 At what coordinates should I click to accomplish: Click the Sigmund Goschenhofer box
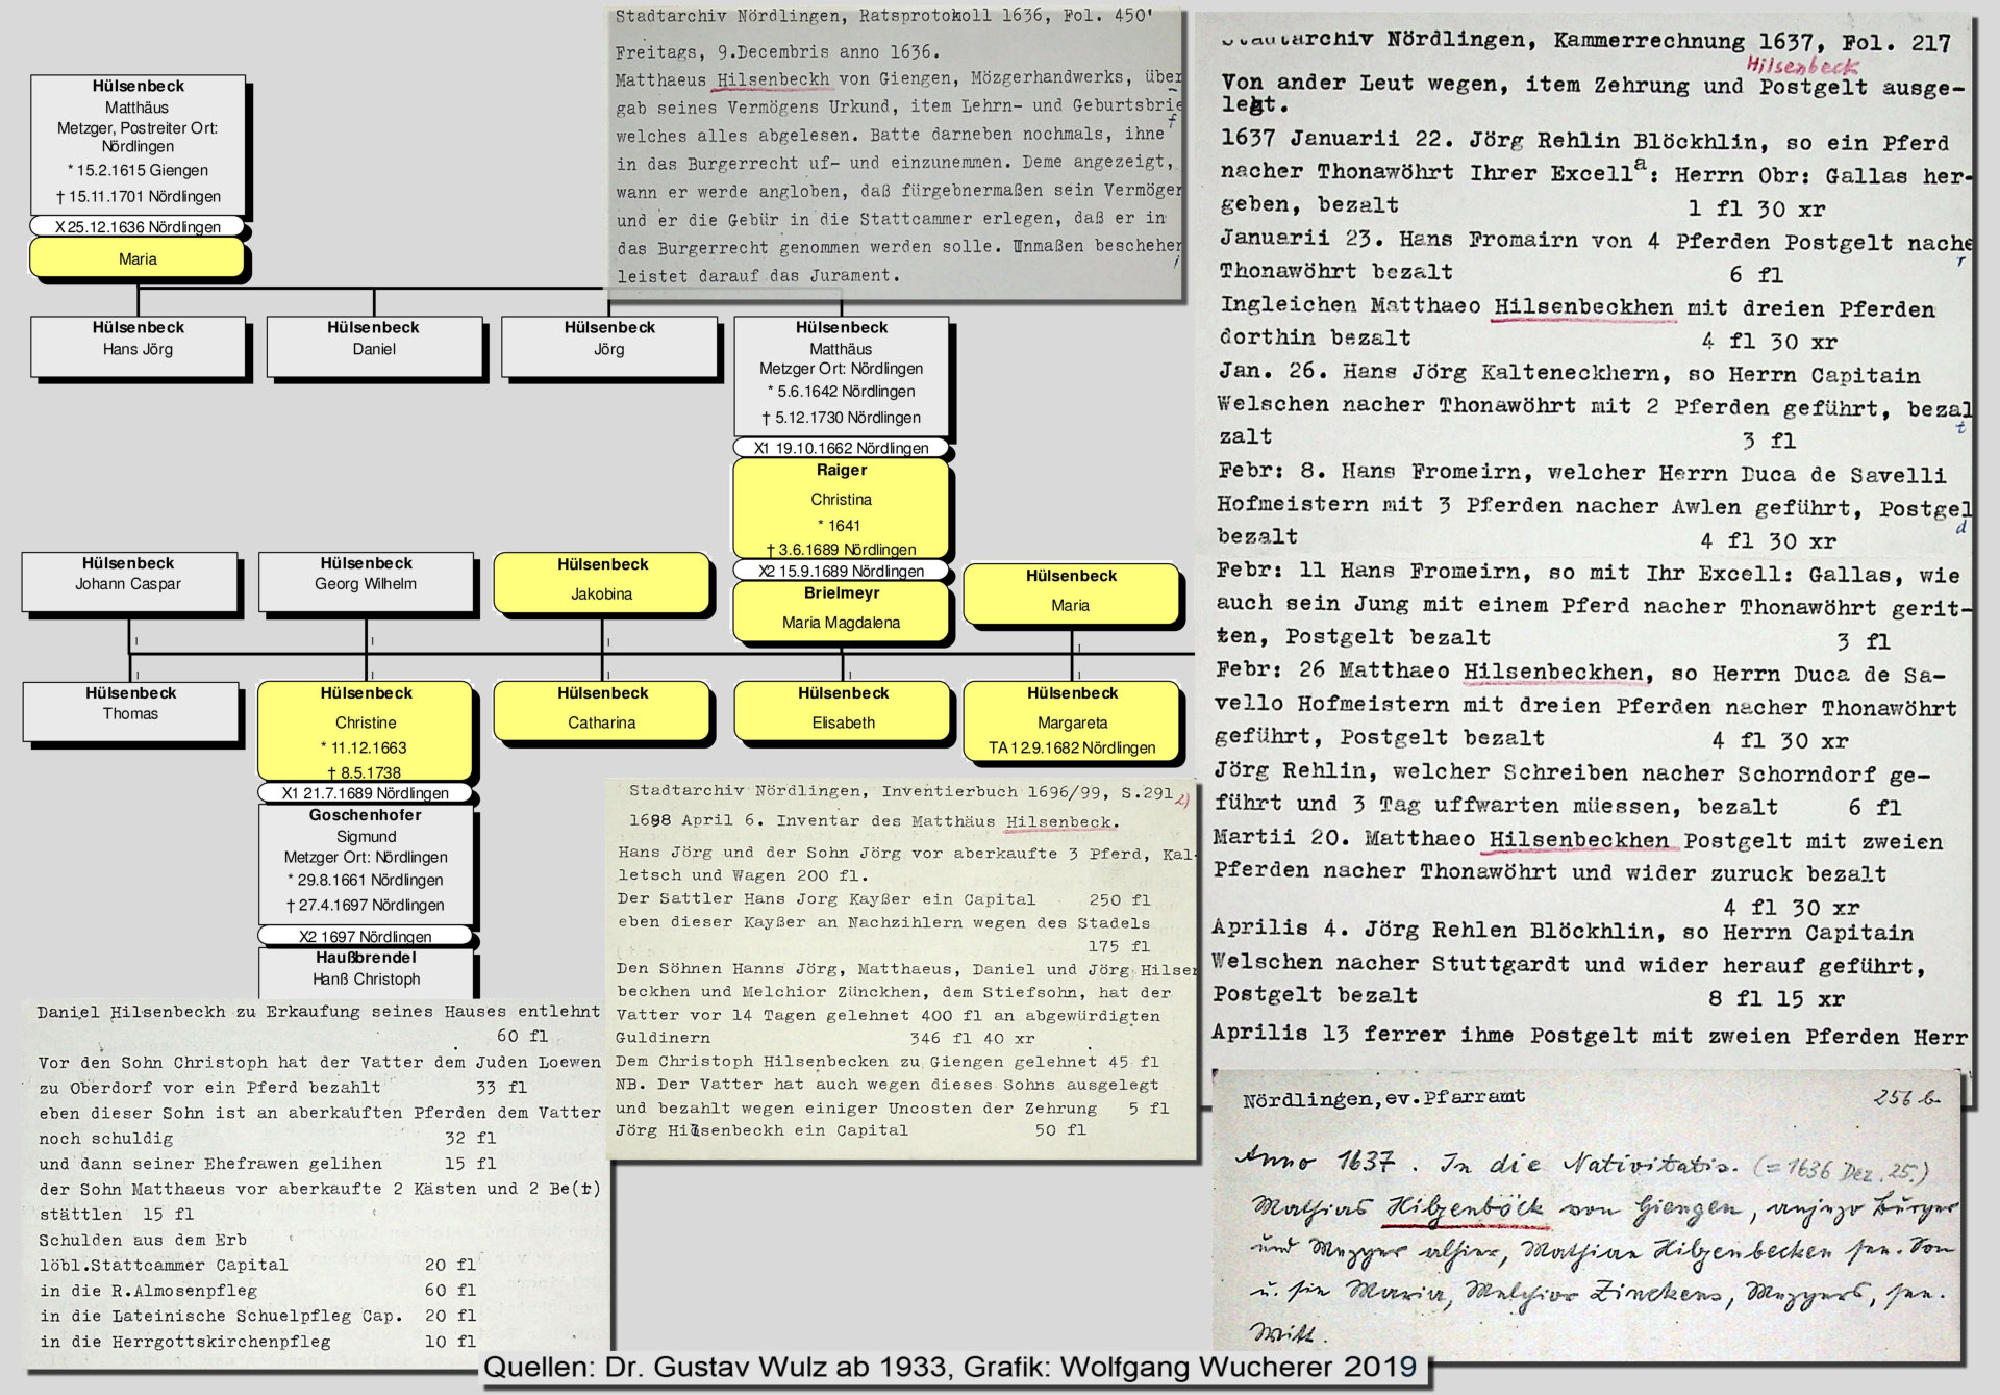tap(365, 862)
